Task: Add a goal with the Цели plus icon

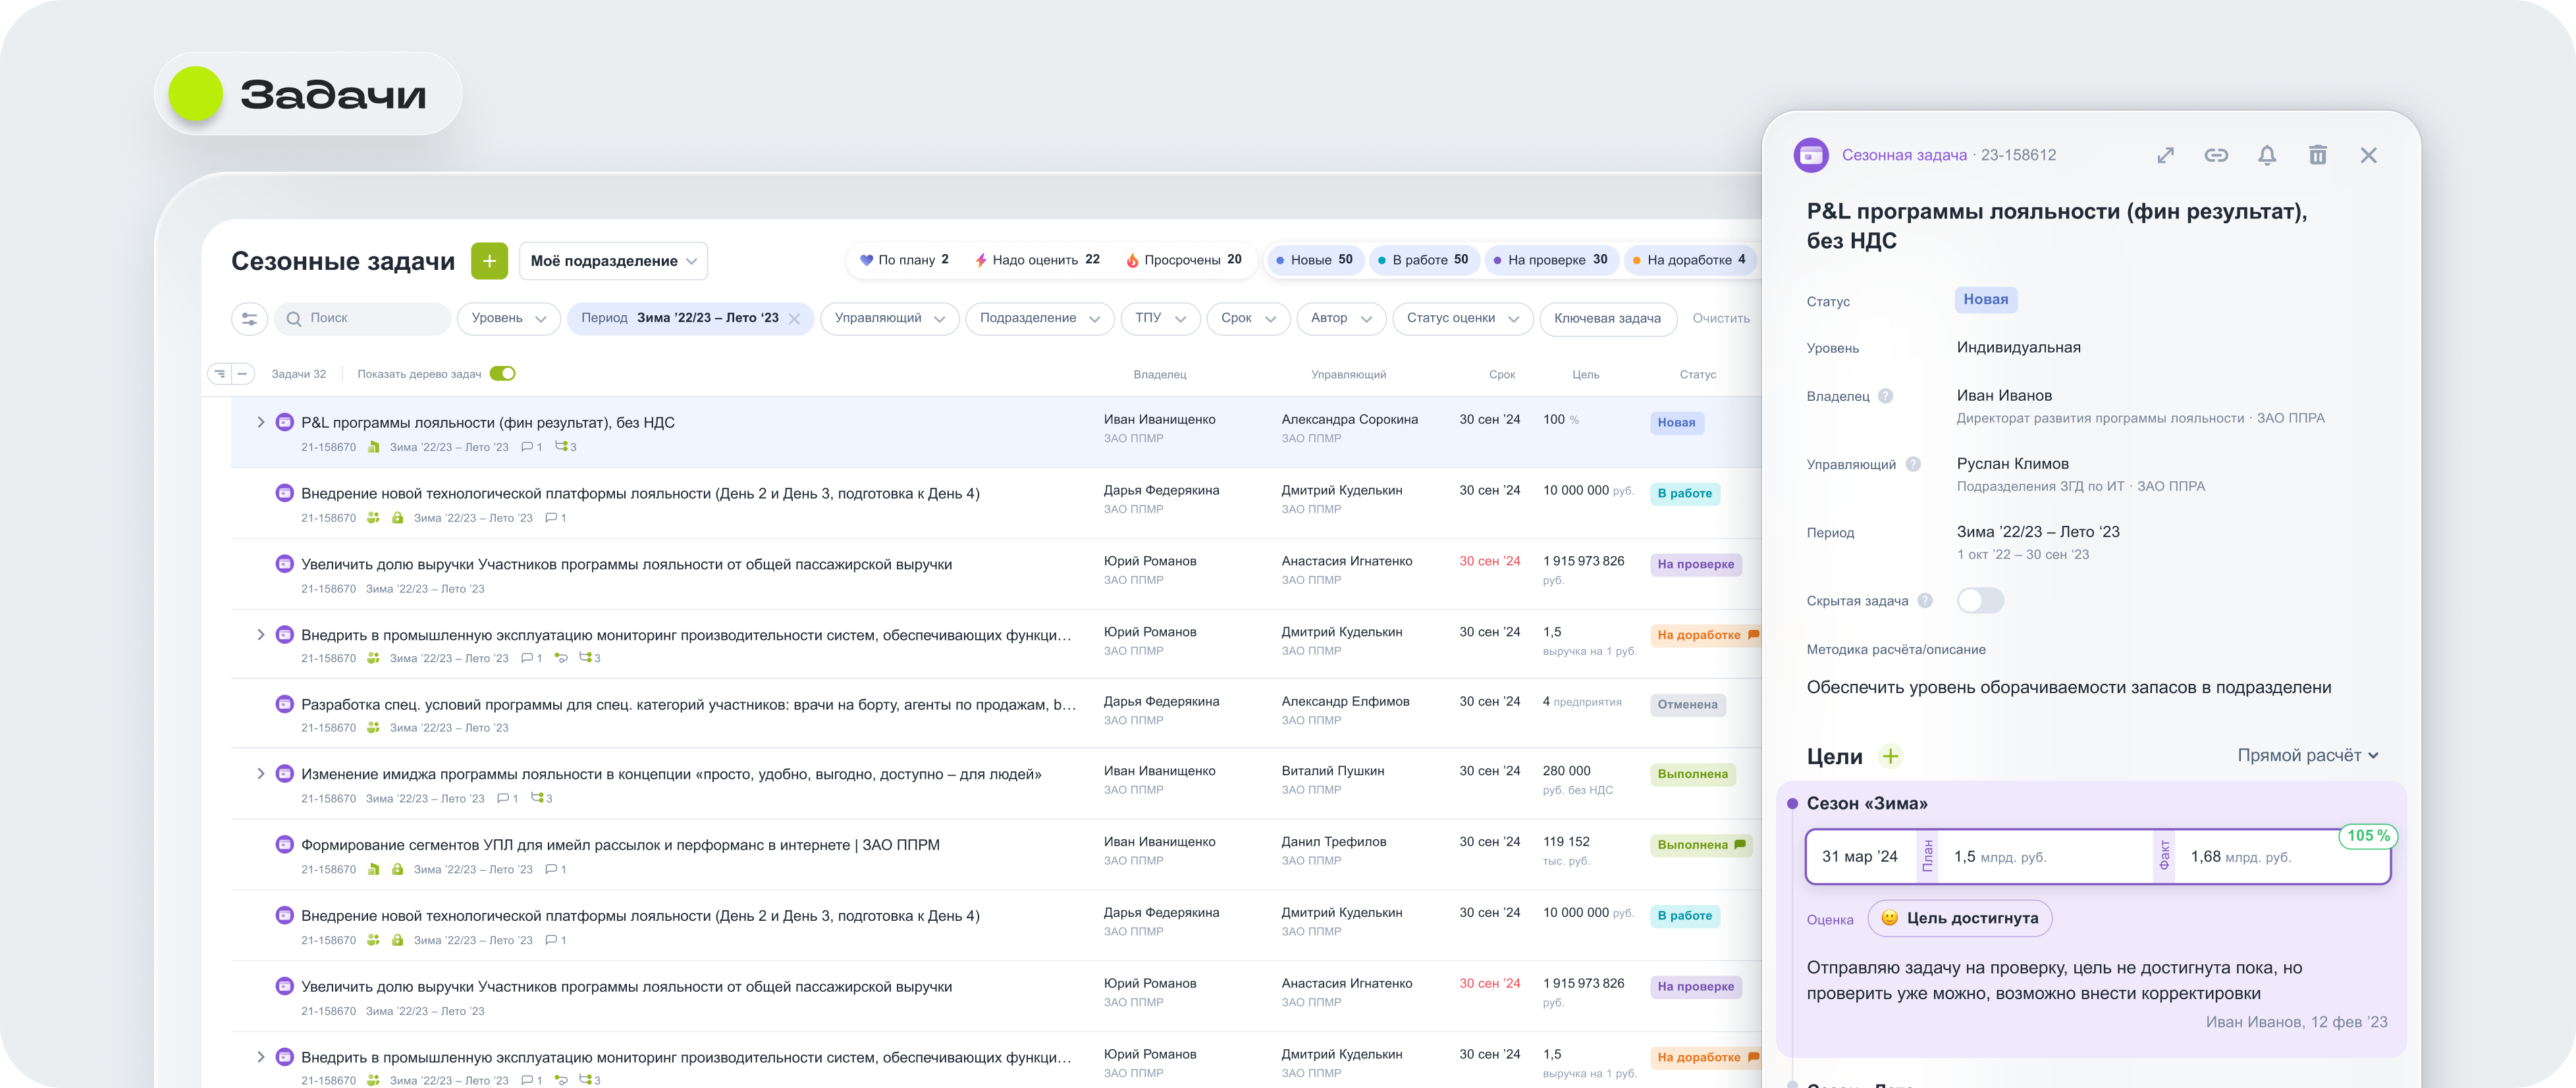Action: point(1890,756)
